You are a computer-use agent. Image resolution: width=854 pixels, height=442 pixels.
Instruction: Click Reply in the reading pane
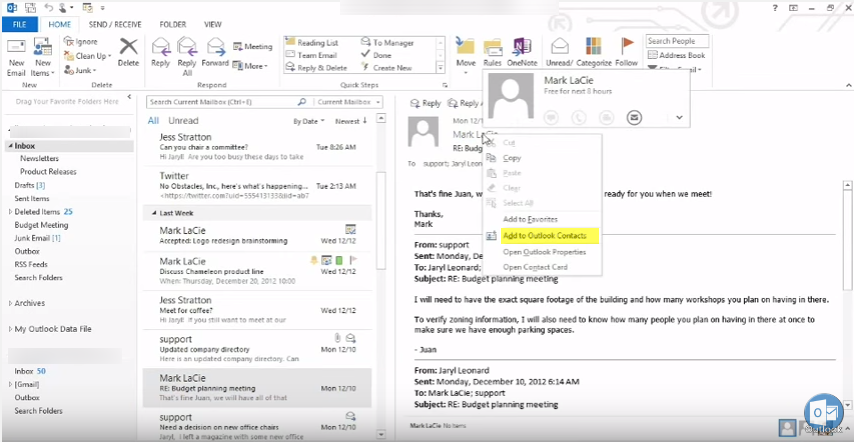(425, 103)
